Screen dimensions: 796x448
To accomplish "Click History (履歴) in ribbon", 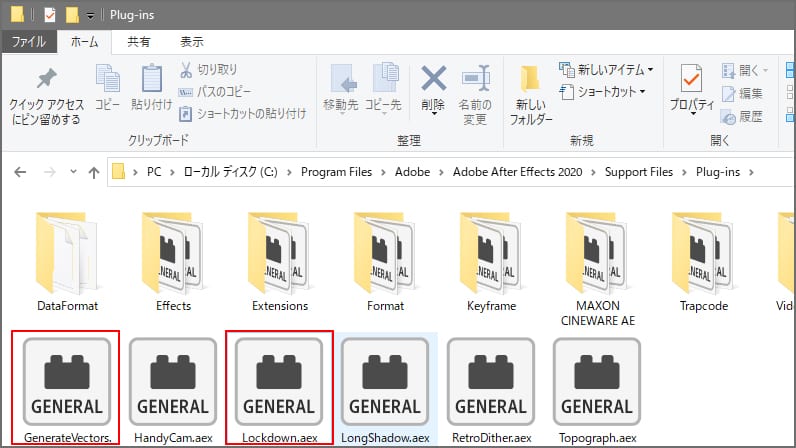I will click(x=742, y=117).
